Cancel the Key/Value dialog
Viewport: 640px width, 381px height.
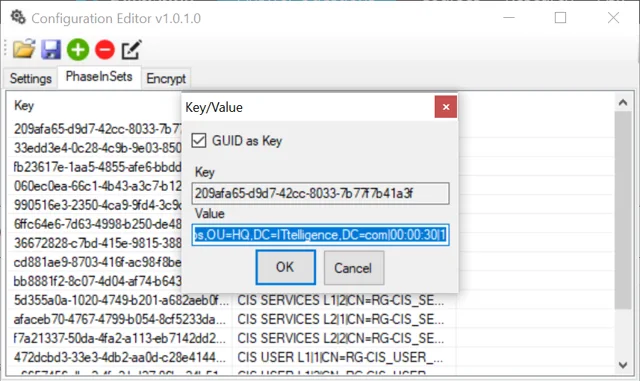pyautogui.click(x=353, y=268)
